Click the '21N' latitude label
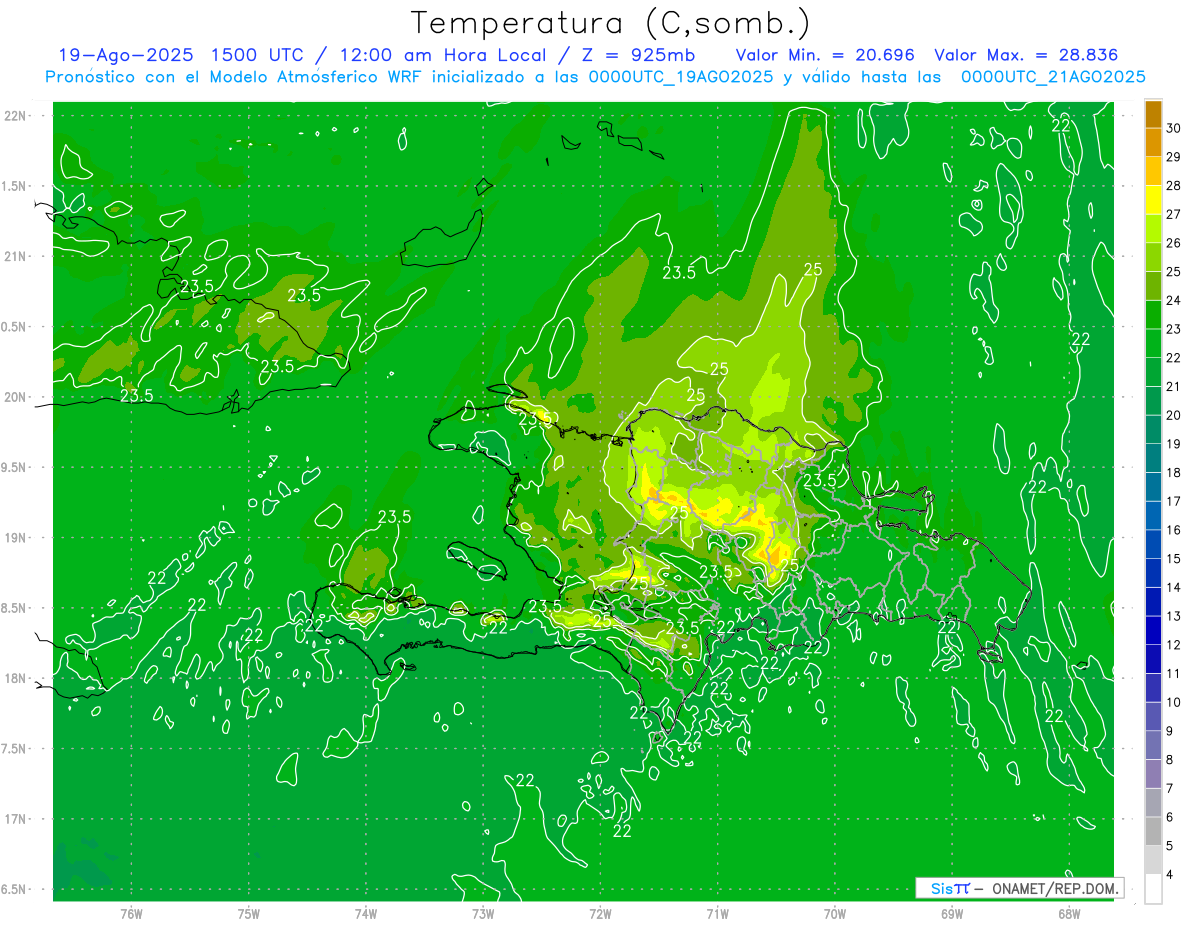This screenshot has width=1200, height=927. click(15, 257)
